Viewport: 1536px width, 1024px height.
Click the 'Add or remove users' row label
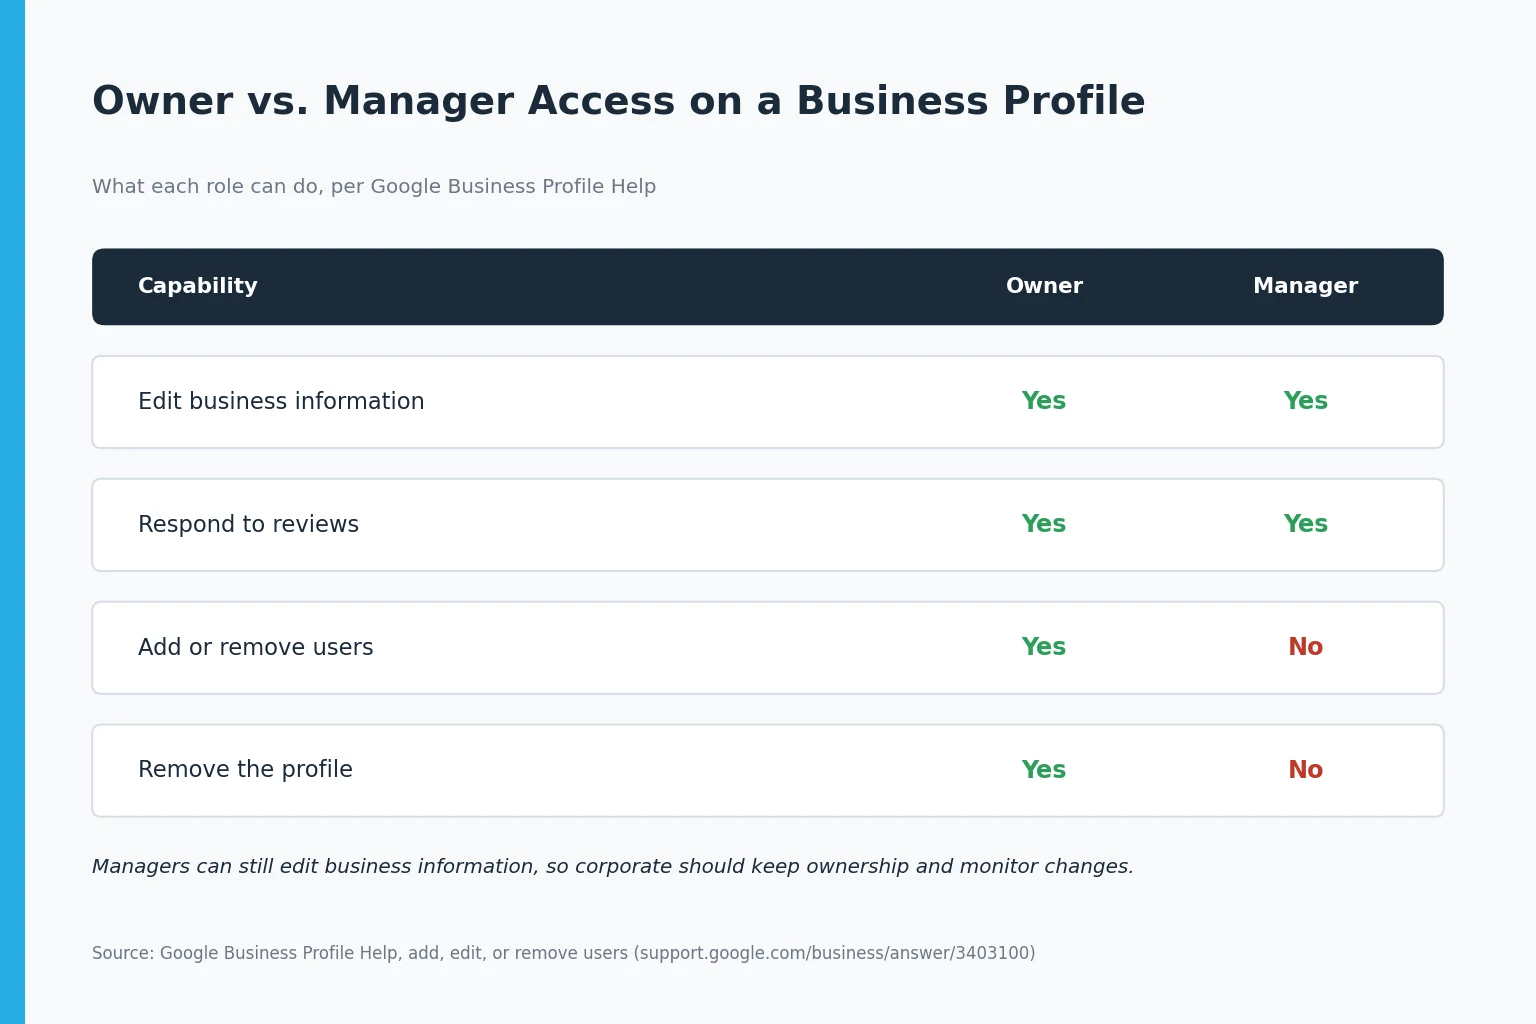pyautogui.click(x=255, y=647)
